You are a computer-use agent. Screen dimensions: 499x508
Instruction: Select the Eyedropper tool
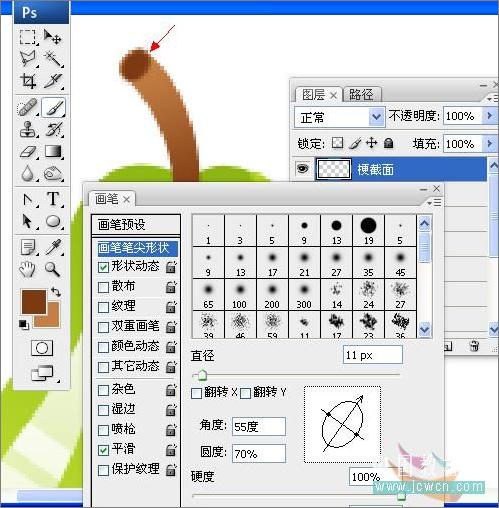(x=53, y=247)
